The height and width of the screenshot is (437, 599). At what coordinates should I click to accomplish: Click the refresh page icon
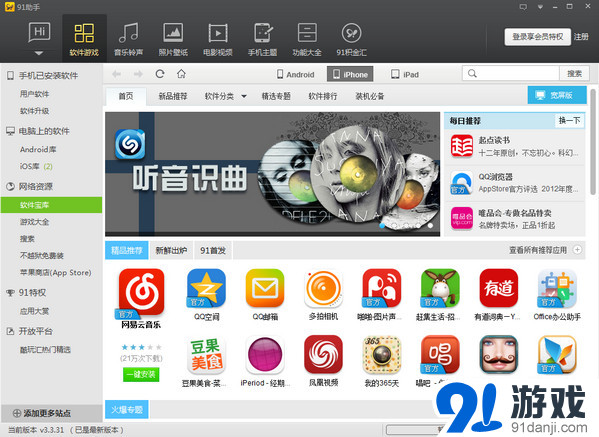pyautogui.click(x=160, y=74)
